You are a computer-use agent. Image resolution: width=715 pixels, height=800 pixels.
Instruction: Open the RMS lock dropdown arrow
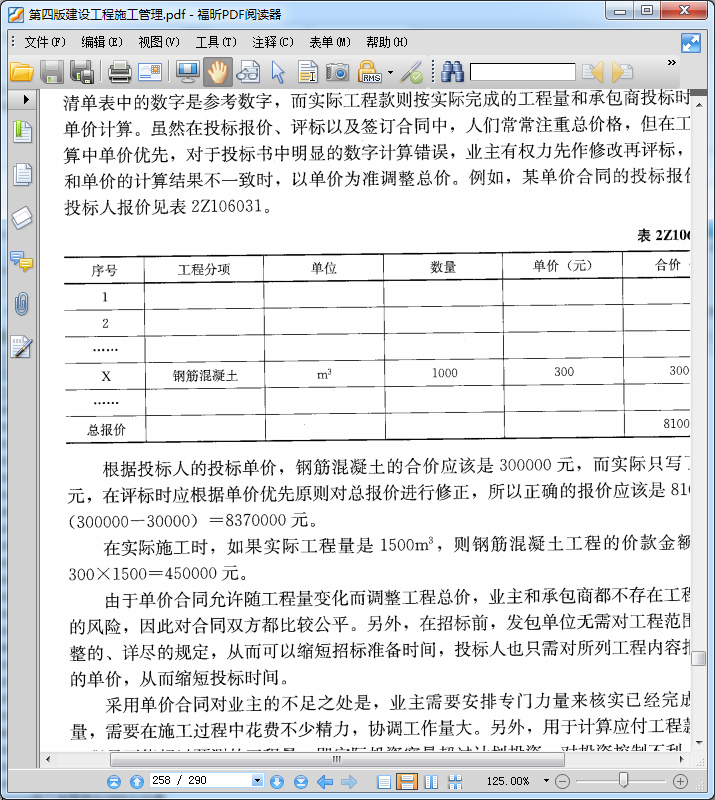pyautogui.click(x=390, y=72)
